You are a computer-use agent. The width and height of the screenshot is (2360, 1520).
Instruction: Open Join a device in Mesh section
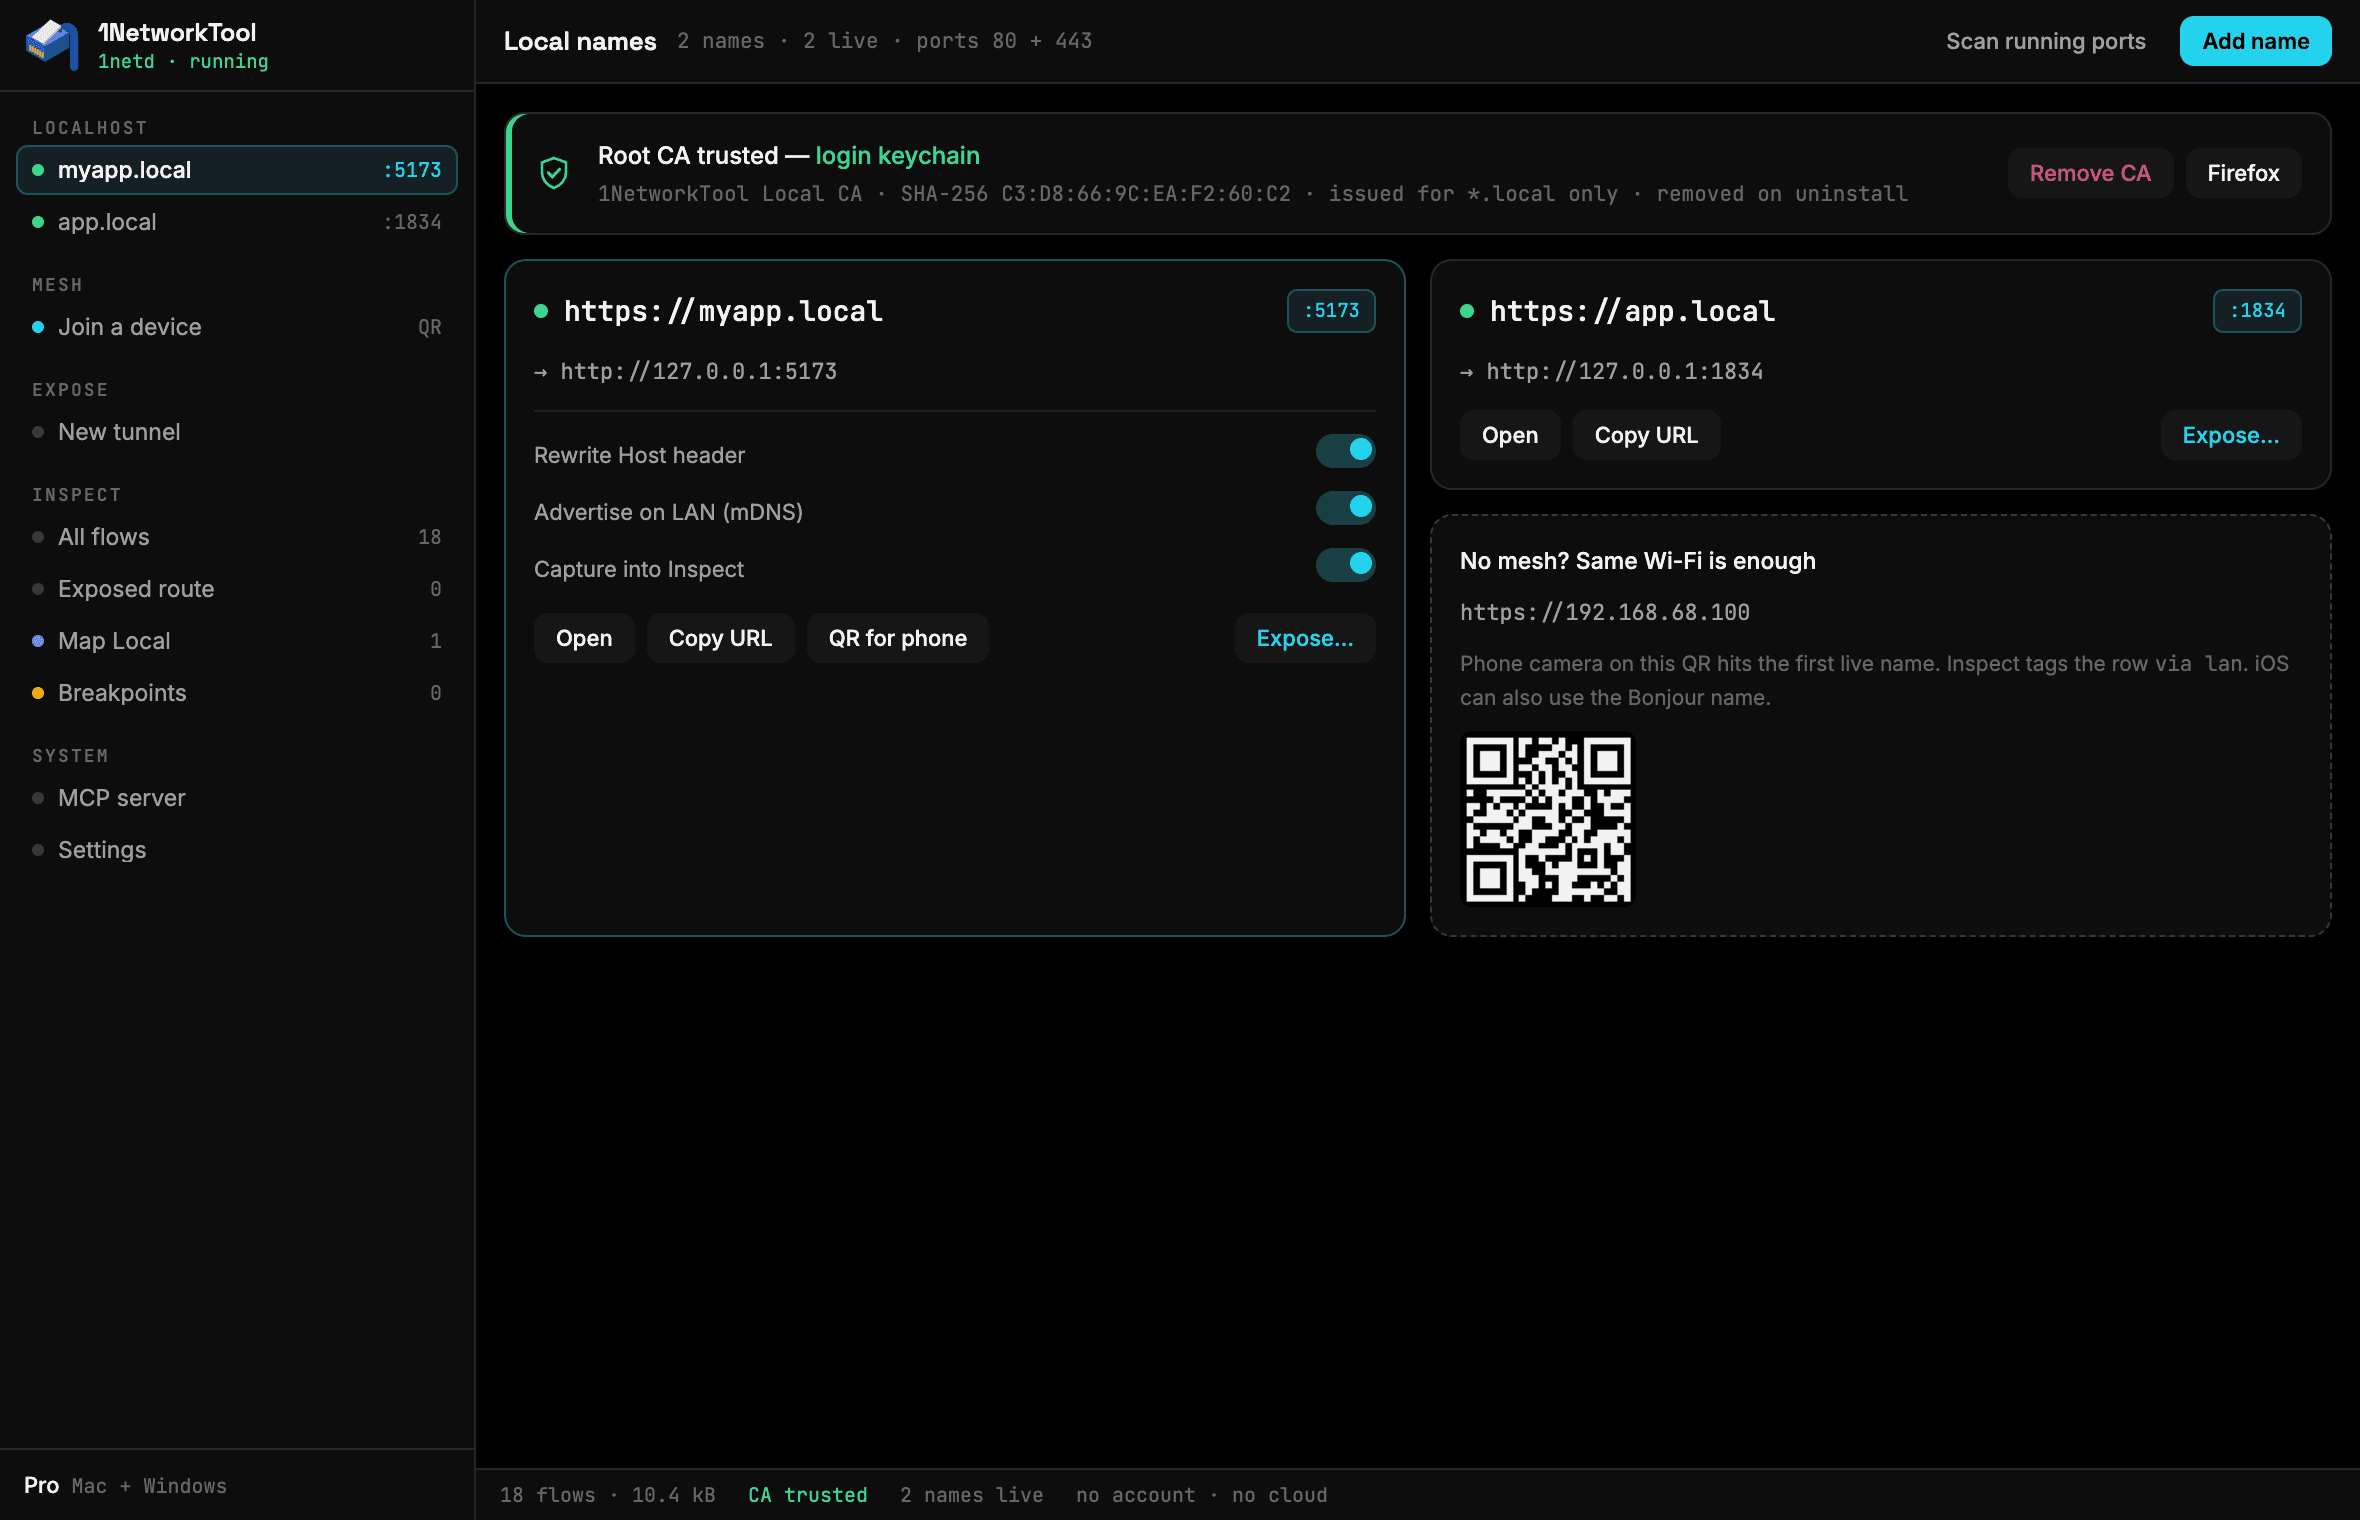237,327
